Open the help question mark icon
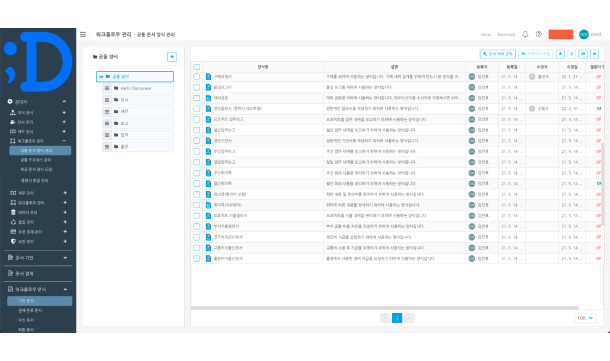The height and width of the screenshot is (361, 610). 538,34
